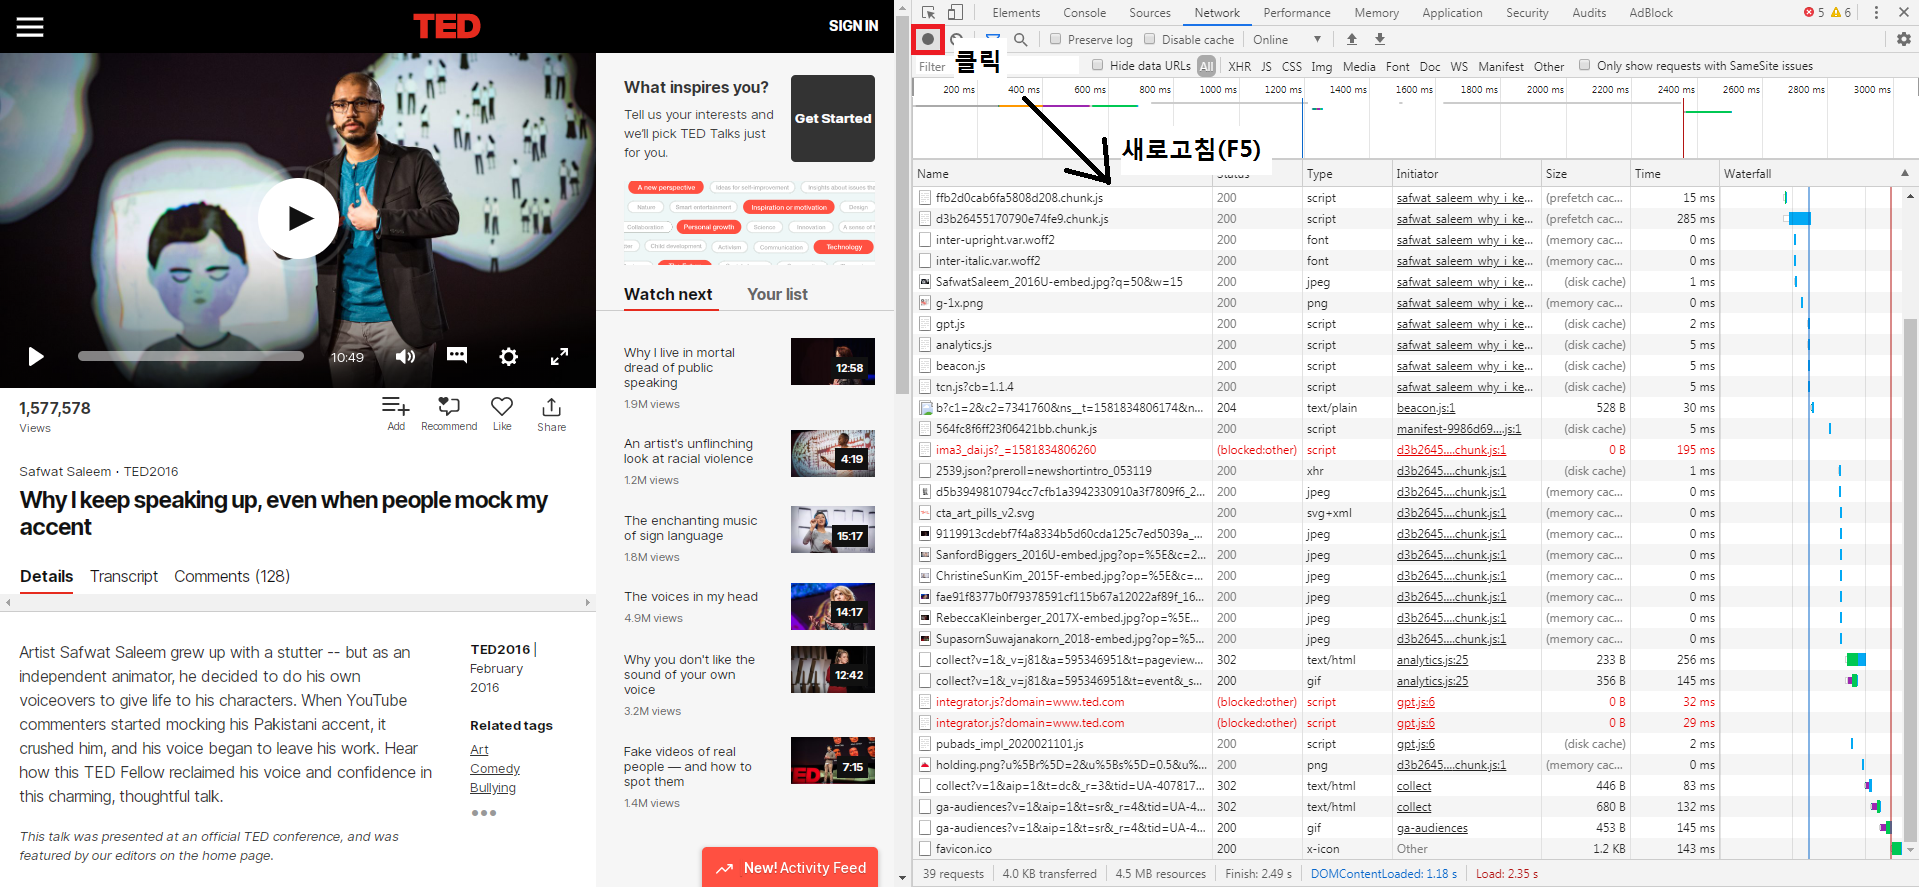Click the video progress bar
Image resolution: width=1919 pixels, height=887 pixels.
tap(191, 356)
